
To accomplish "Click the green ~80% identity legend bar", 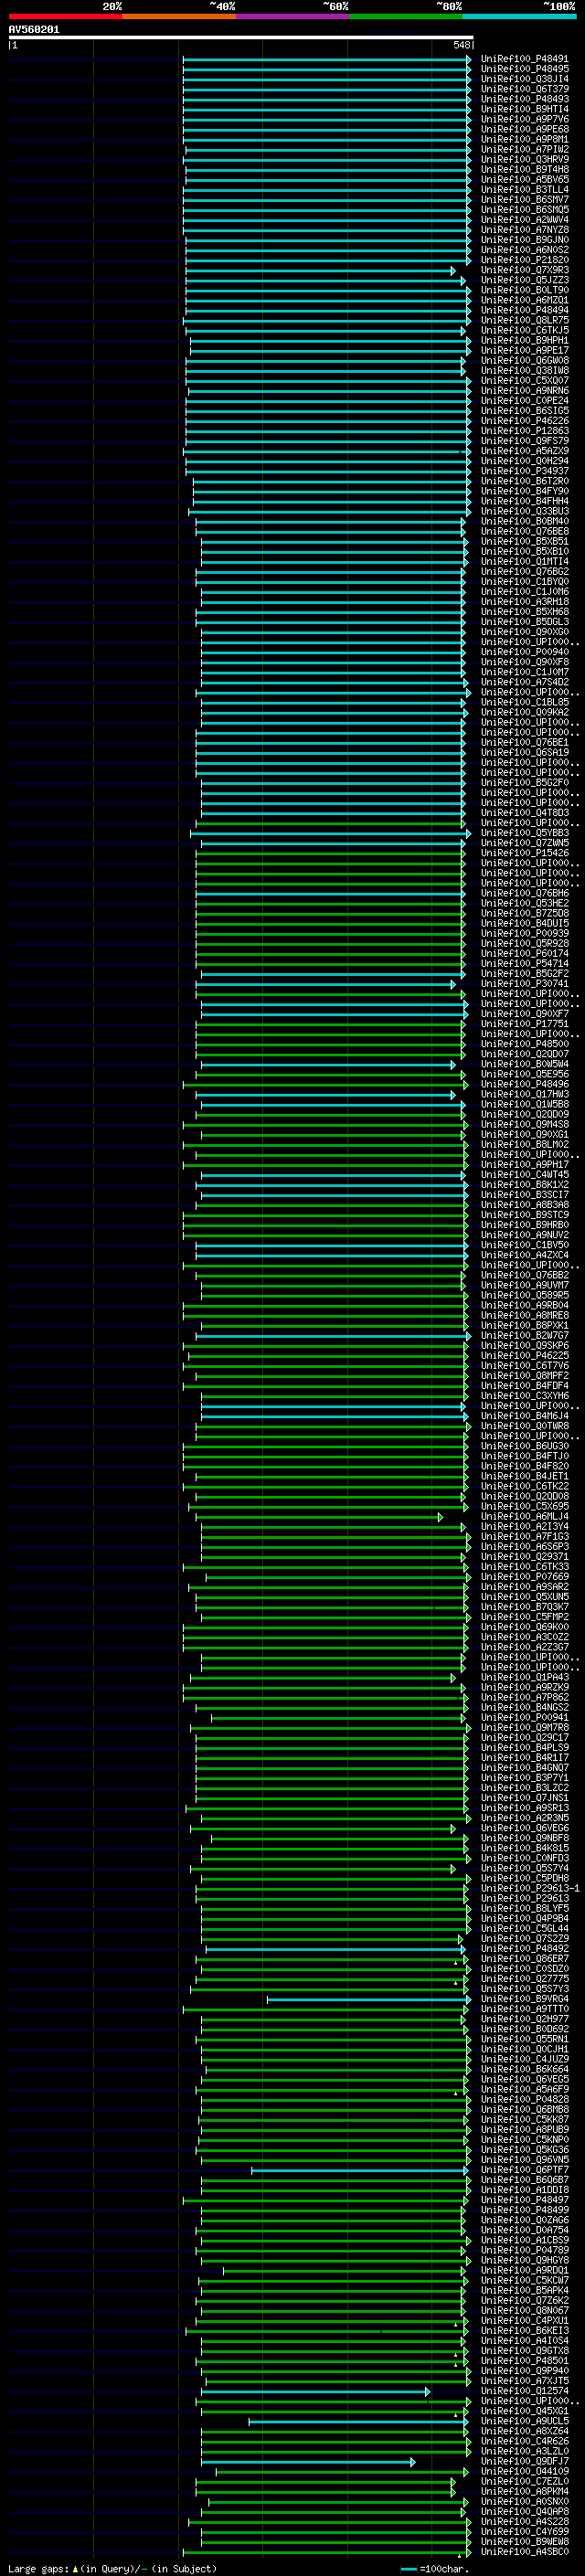I will coord(405,16).
